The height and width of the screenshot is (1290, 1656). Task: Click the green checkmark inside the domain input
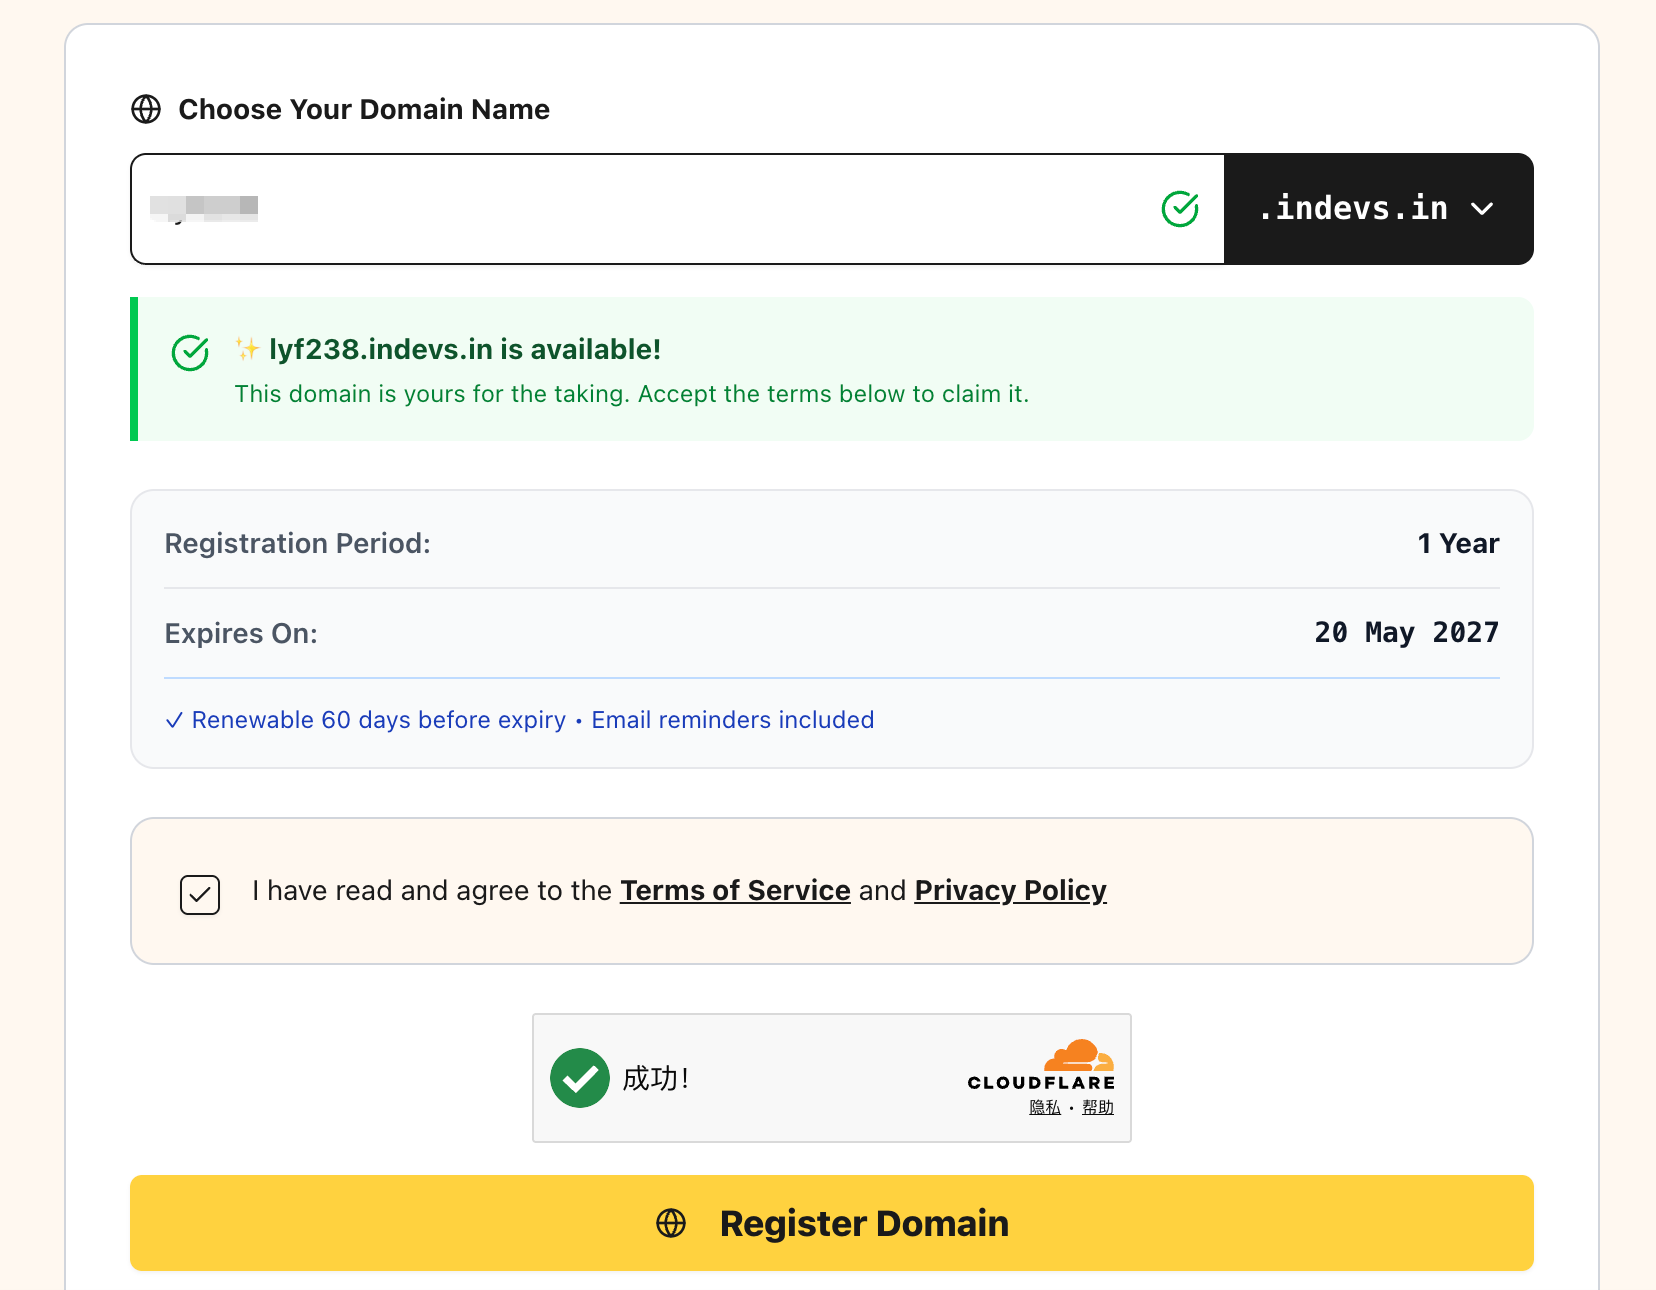click(1180, 209)
